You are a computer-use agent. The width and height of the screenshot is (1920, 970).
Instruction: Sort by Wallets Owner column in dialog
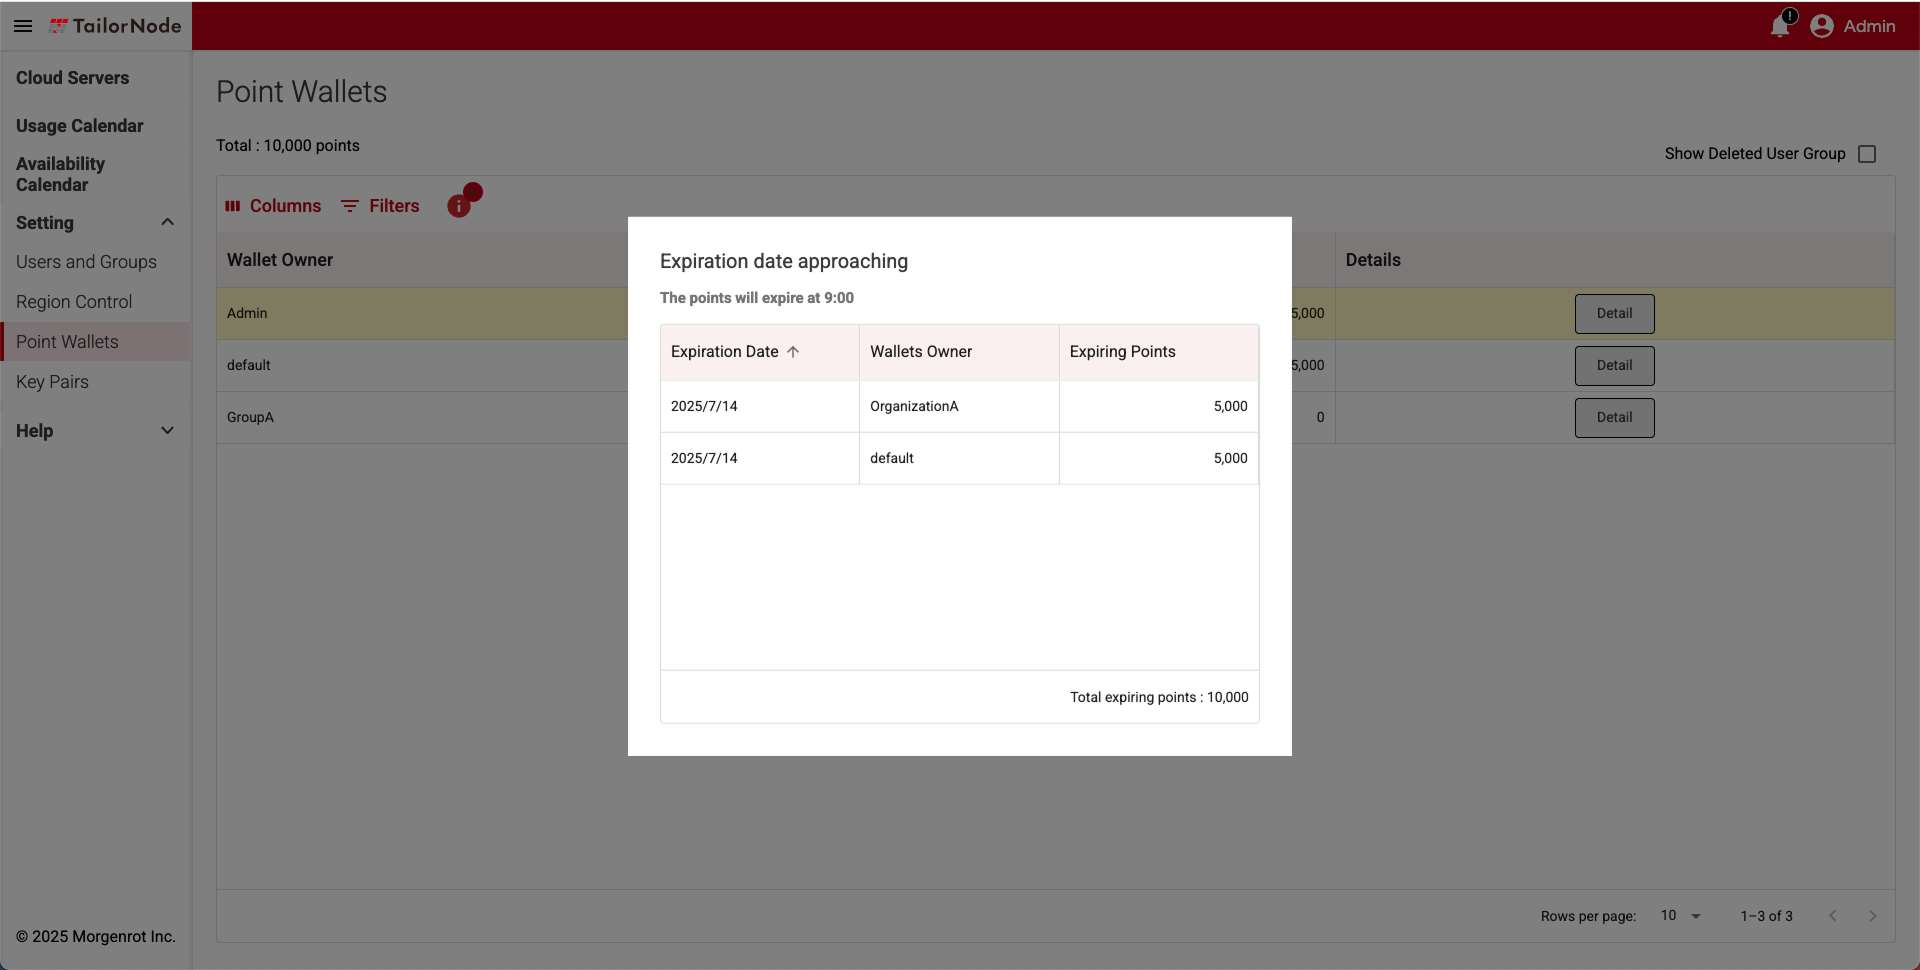click(959, 352)
